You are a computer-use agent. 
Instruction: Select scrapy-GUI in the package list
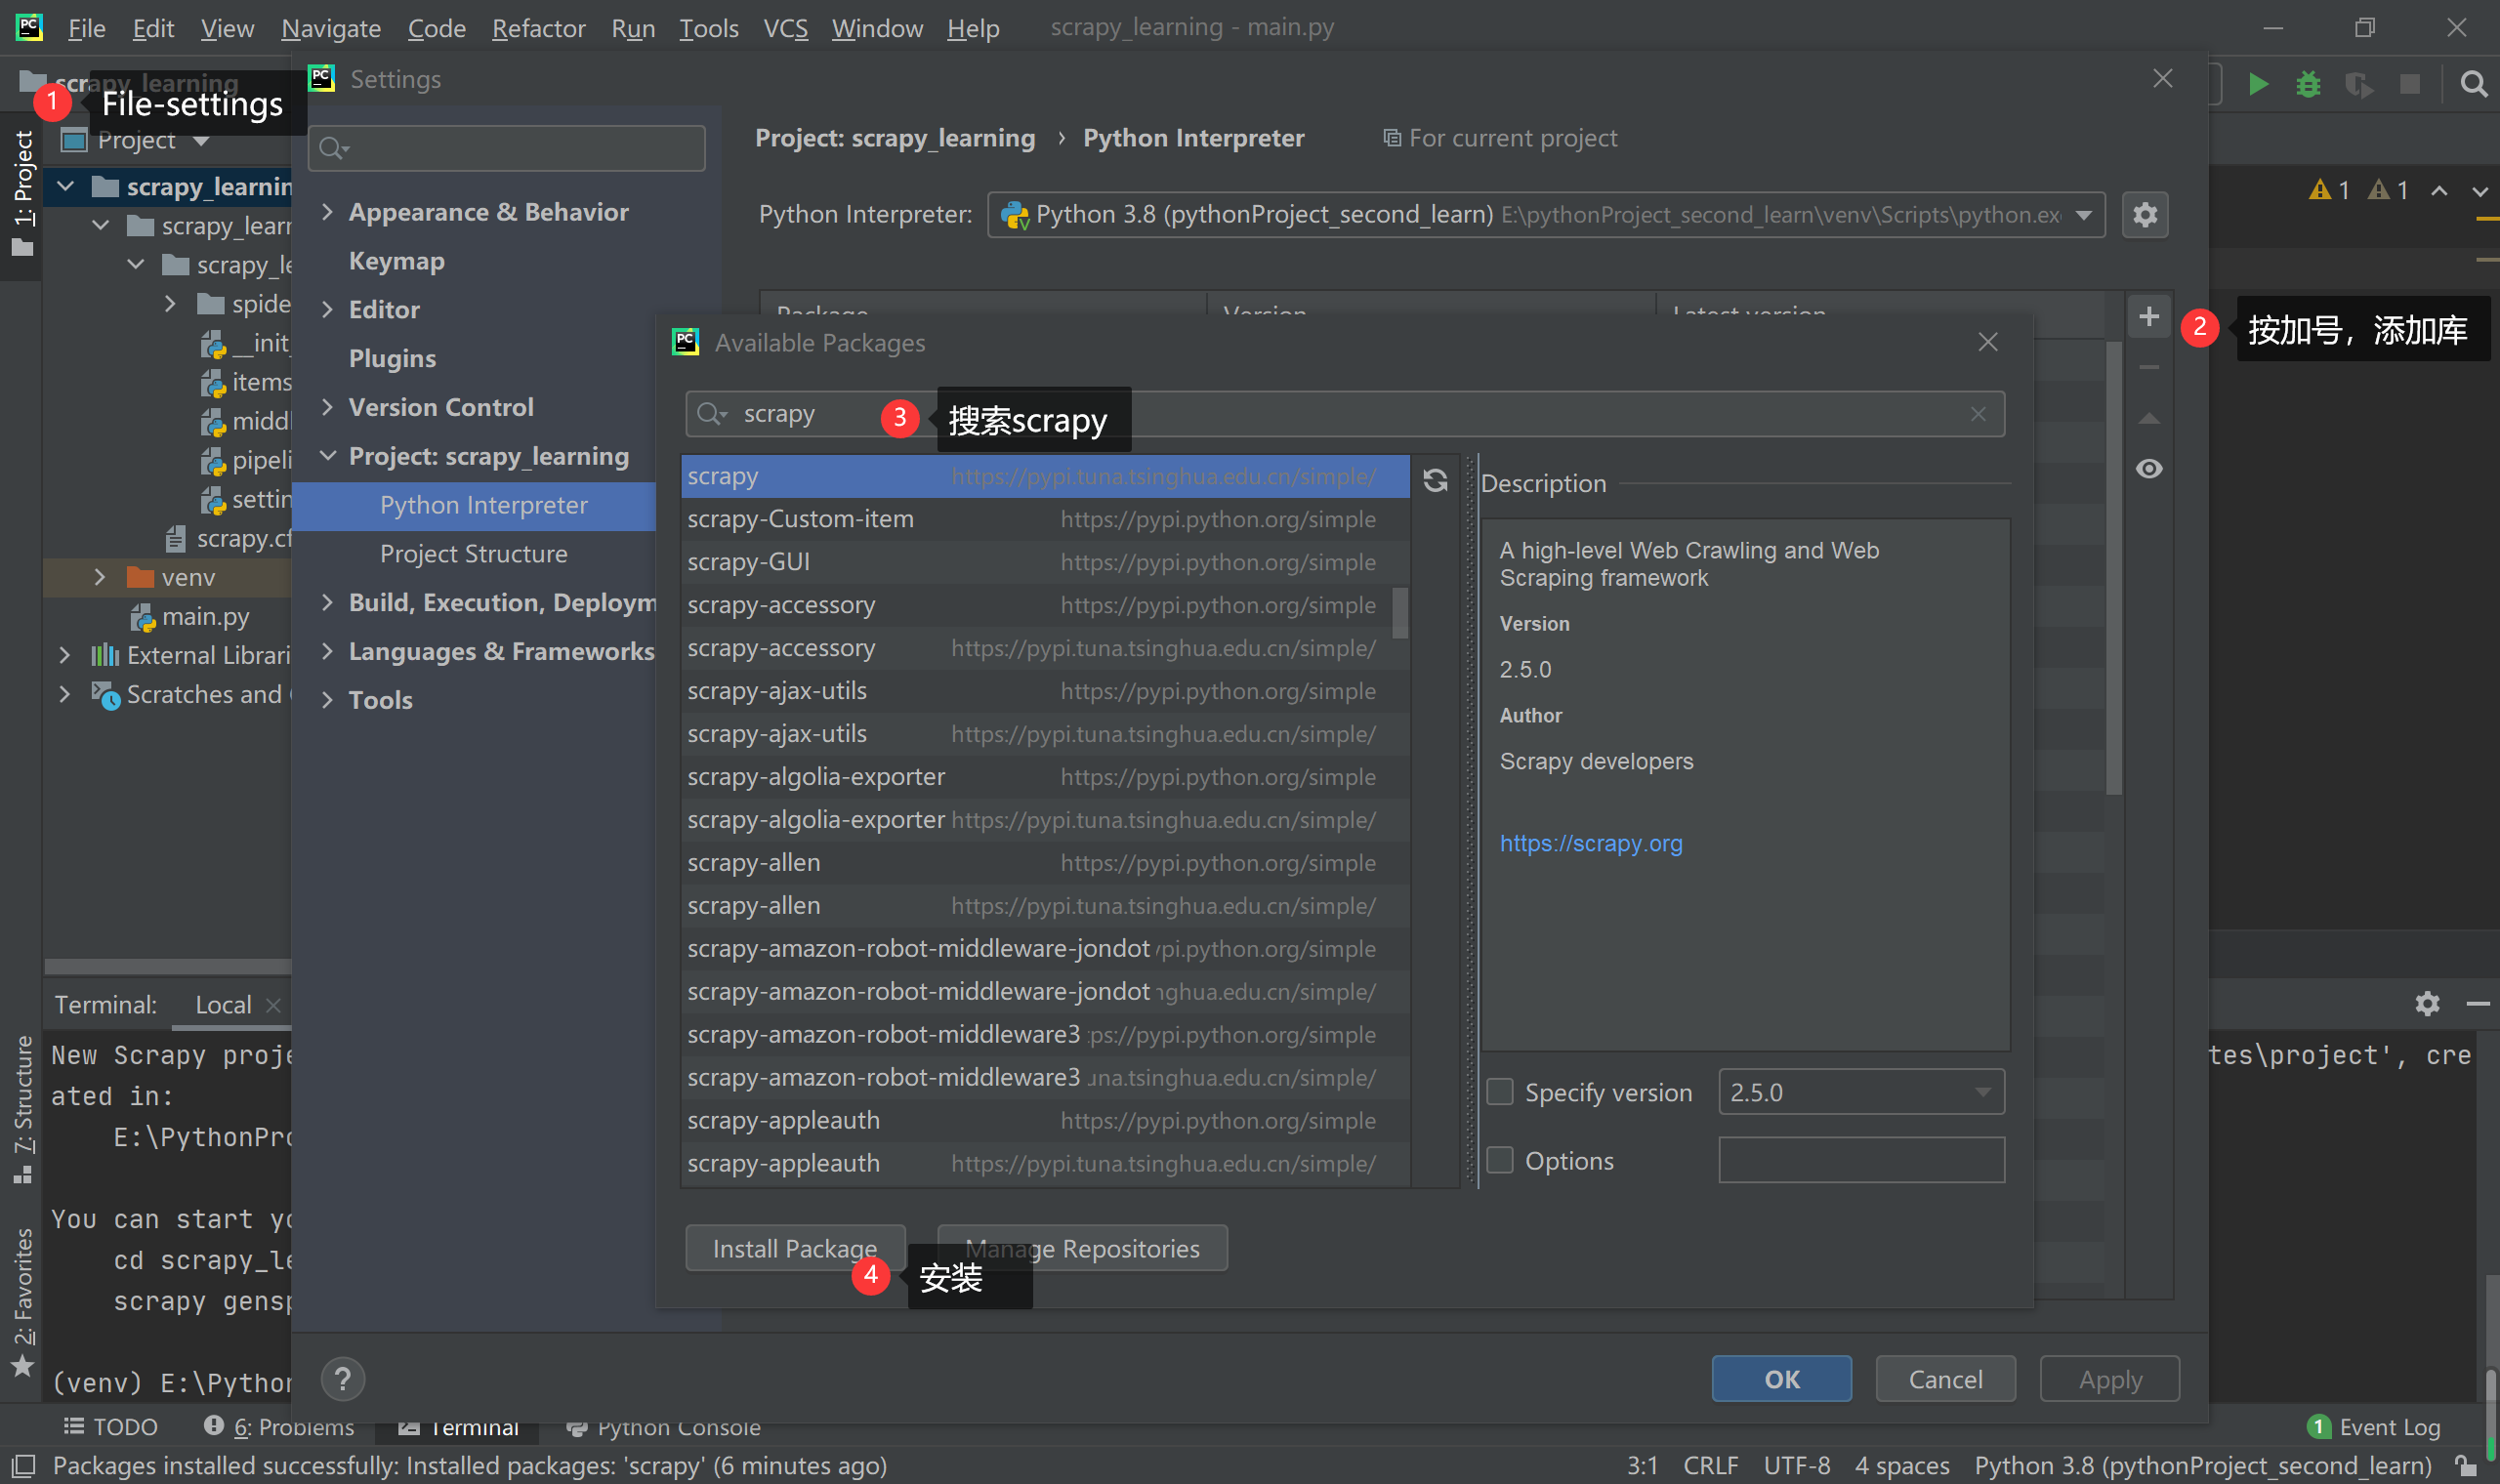pos(1045,562)
